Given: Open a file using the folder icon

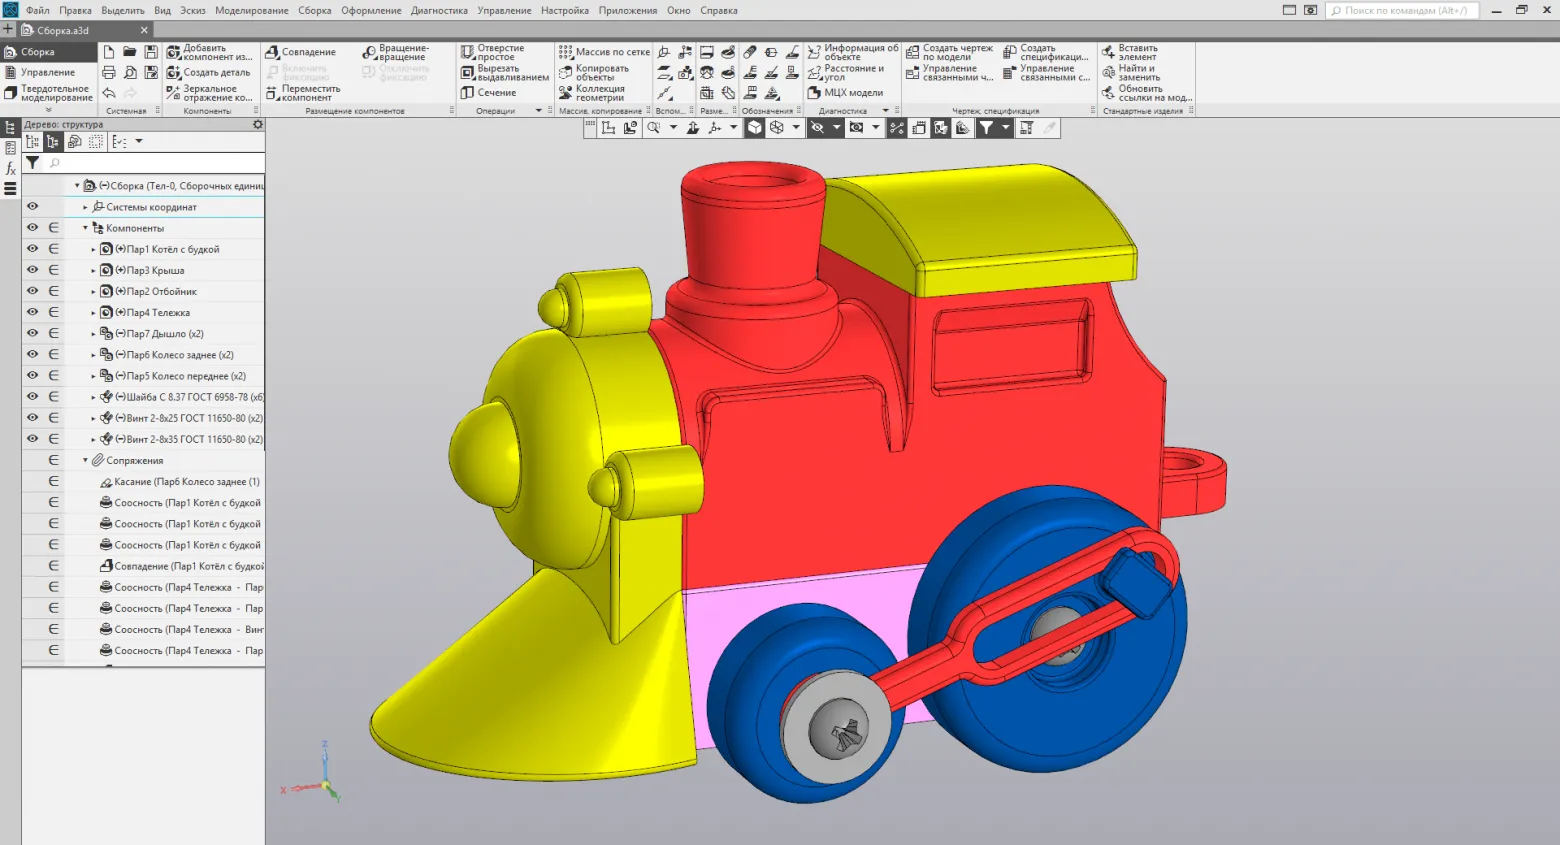Looking at the screenshot, I should point(130,52).
